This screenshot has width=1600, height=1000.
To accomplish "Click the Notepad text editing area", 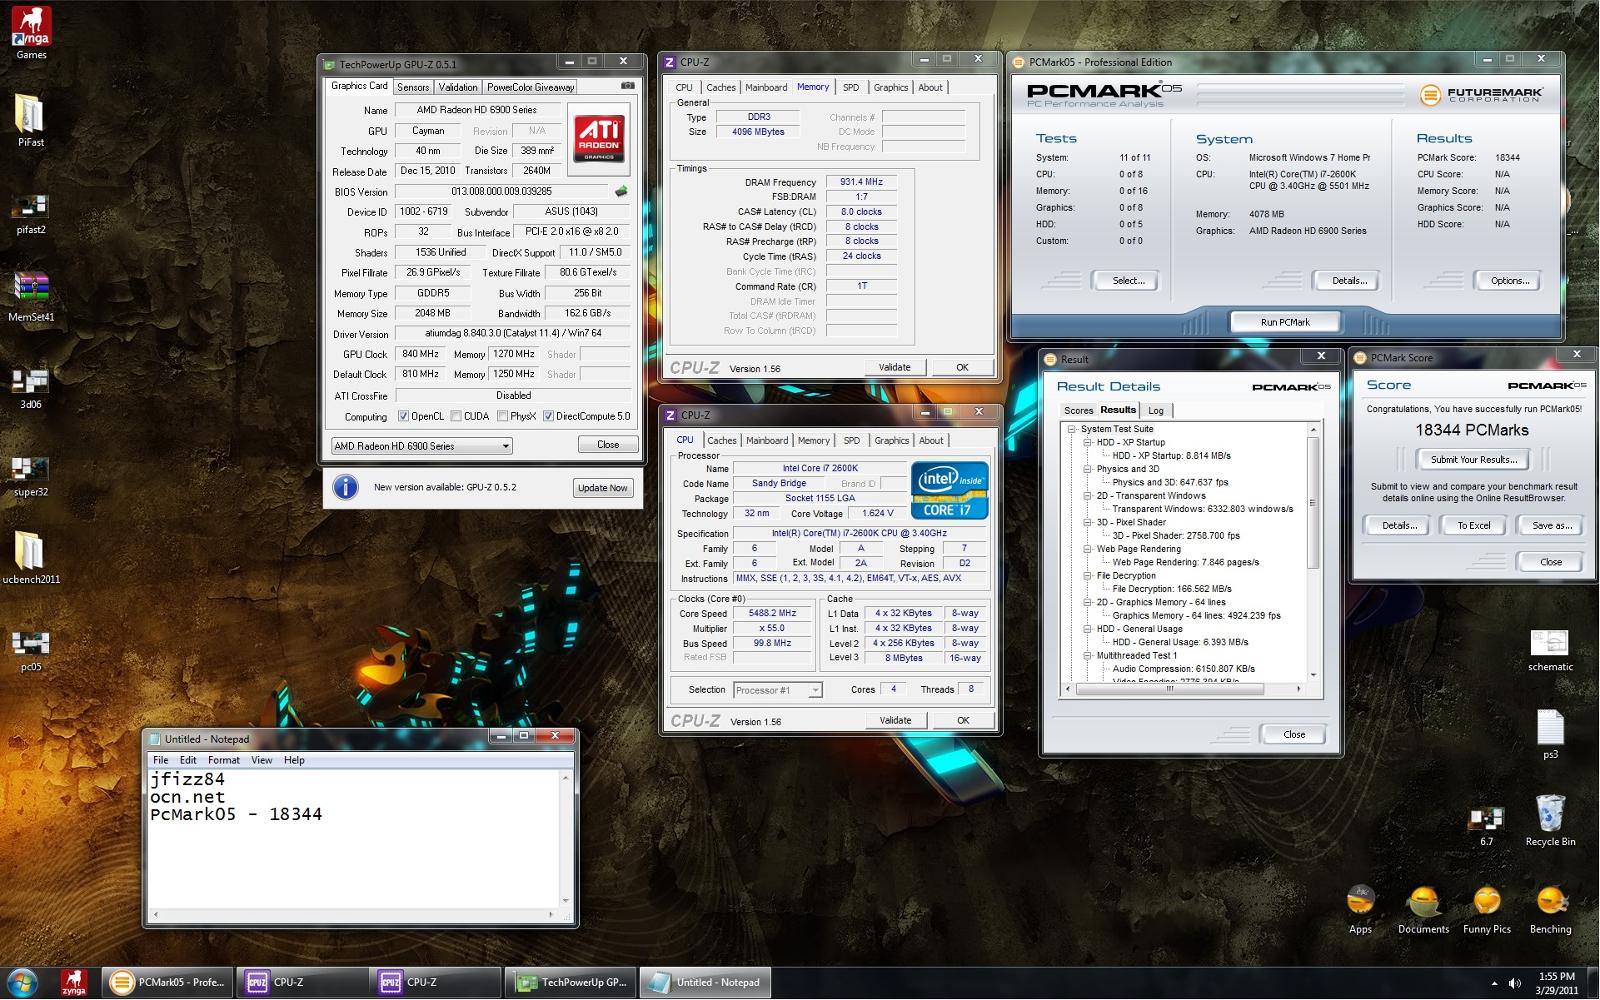I will click(x=354, y=838).
